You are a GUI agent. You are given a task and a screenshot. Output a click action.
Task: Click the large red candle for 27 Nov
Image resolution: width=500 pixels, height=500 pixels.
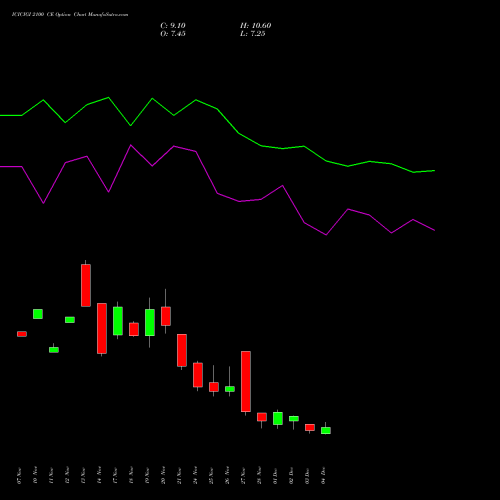[x=246, y=382]
